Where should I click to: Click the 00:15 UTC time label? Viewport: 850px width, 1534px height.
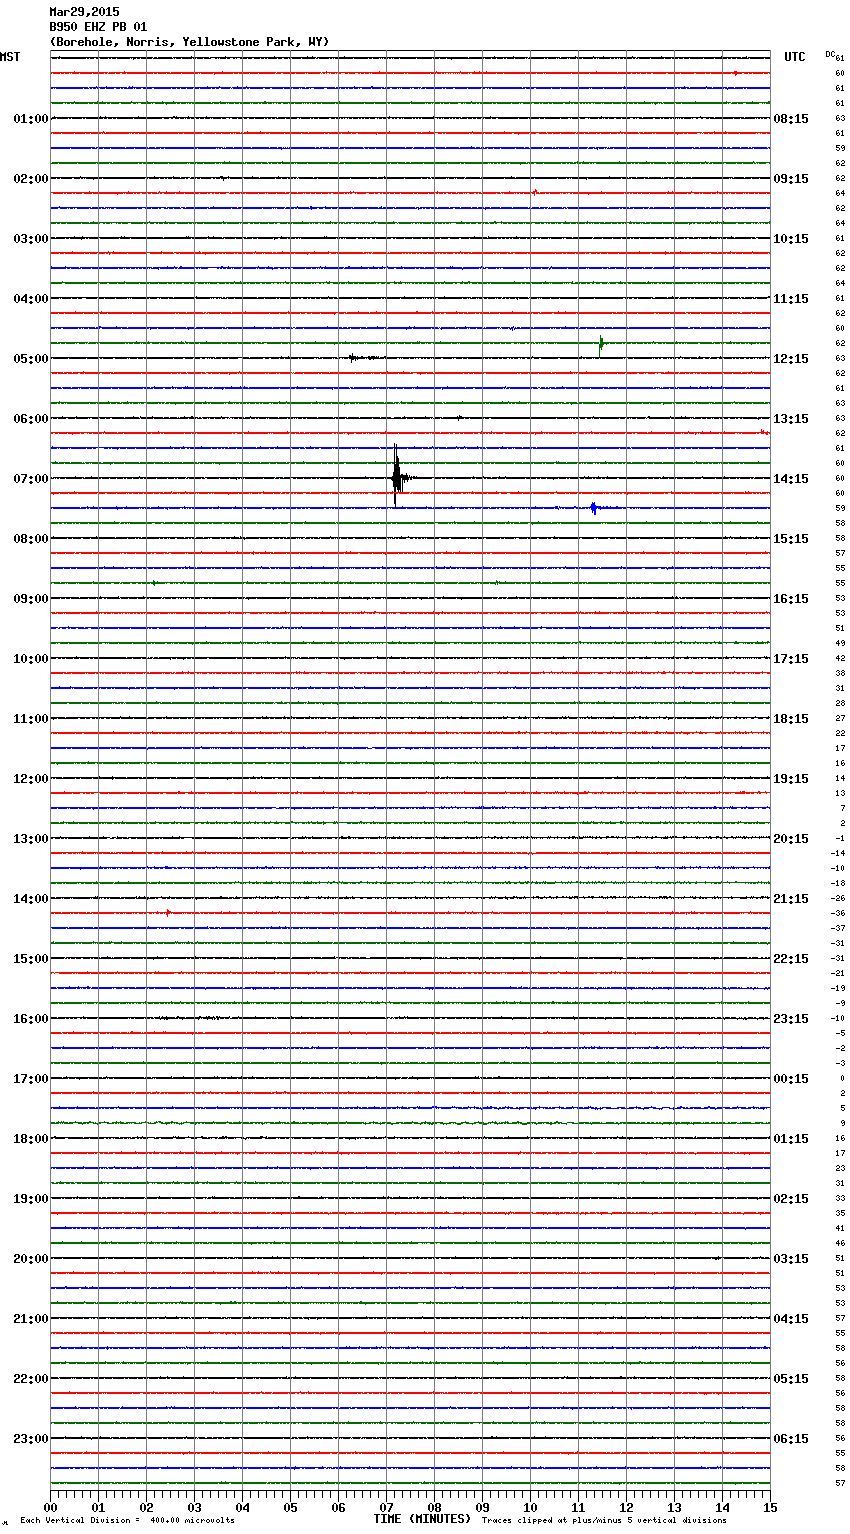point(791,1078)
